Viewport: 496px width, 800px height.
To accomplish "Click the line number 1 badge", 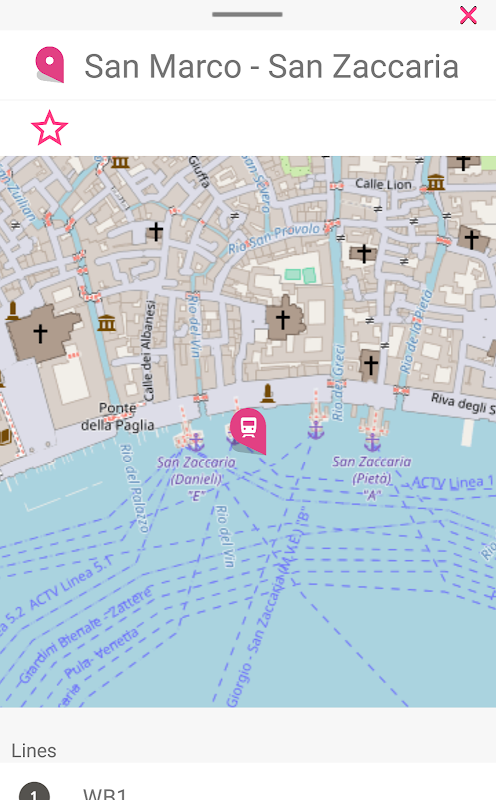I will tap(34, 793).
